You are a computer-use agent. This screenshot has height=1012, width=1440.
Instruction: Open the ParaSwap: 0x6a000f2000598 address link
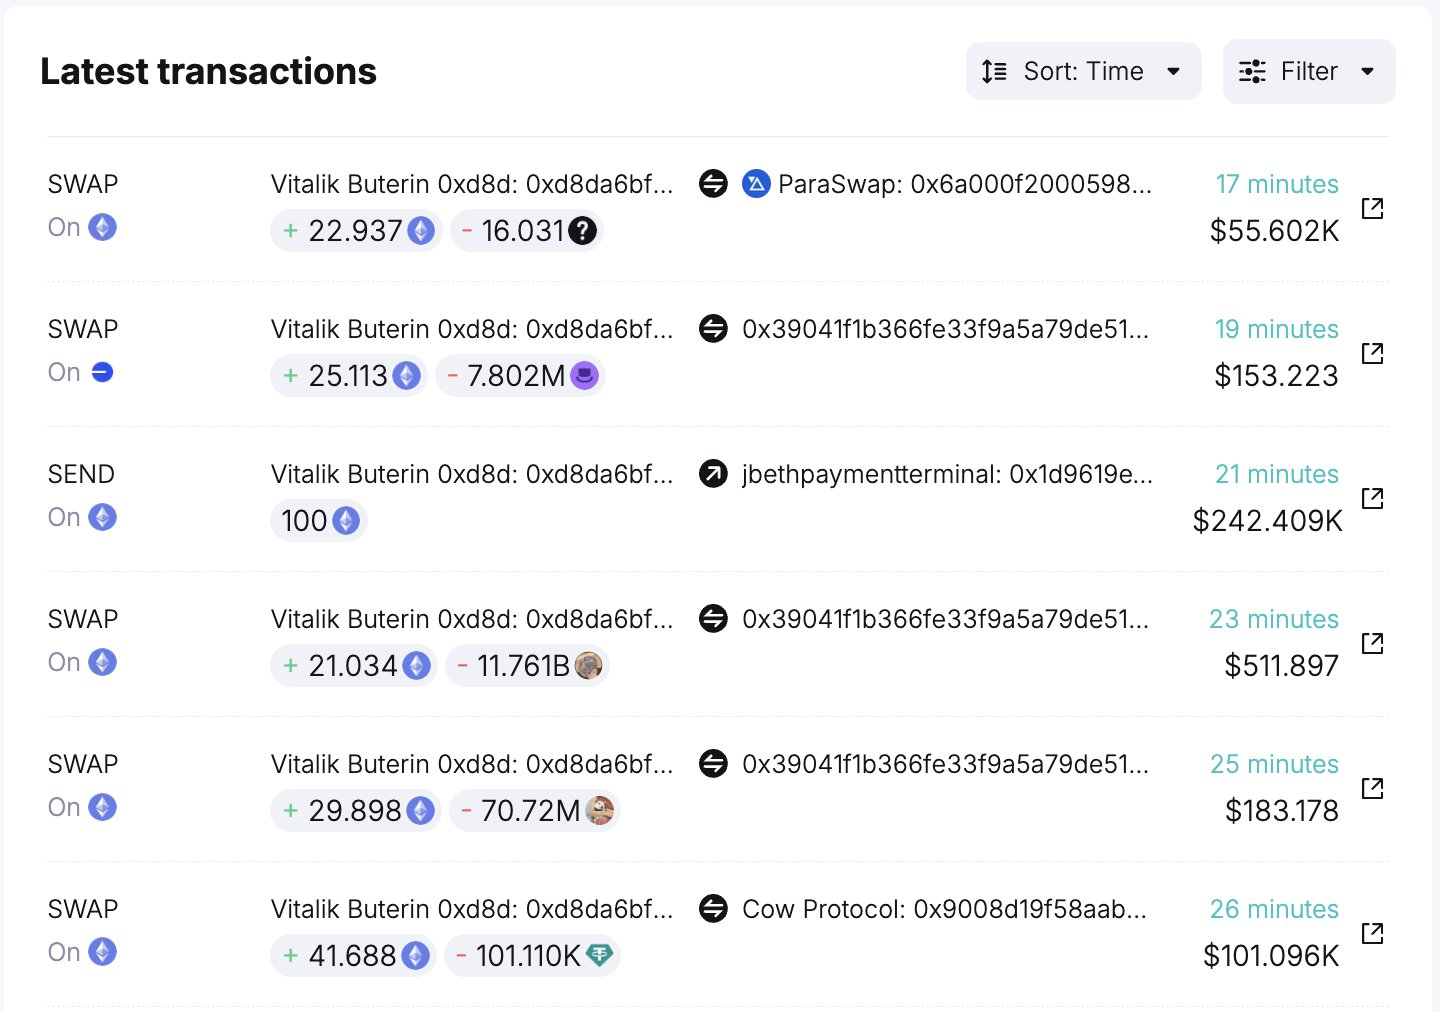[964, 184]
